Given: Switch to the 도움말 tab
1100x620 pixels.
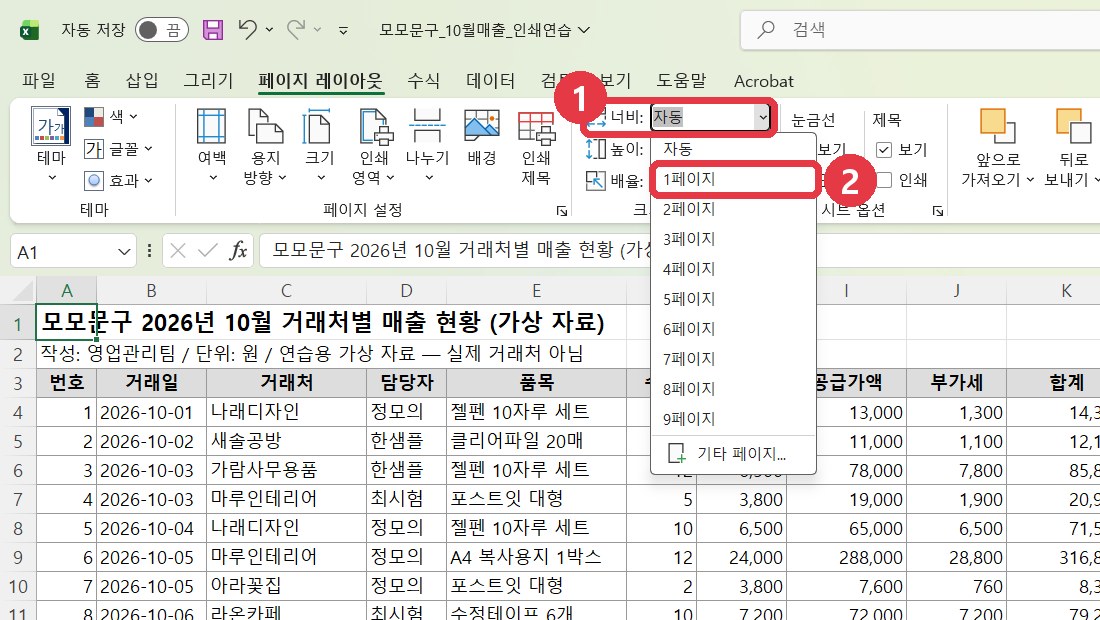Looking at the screenshot, I should click(x=681, y=81).
